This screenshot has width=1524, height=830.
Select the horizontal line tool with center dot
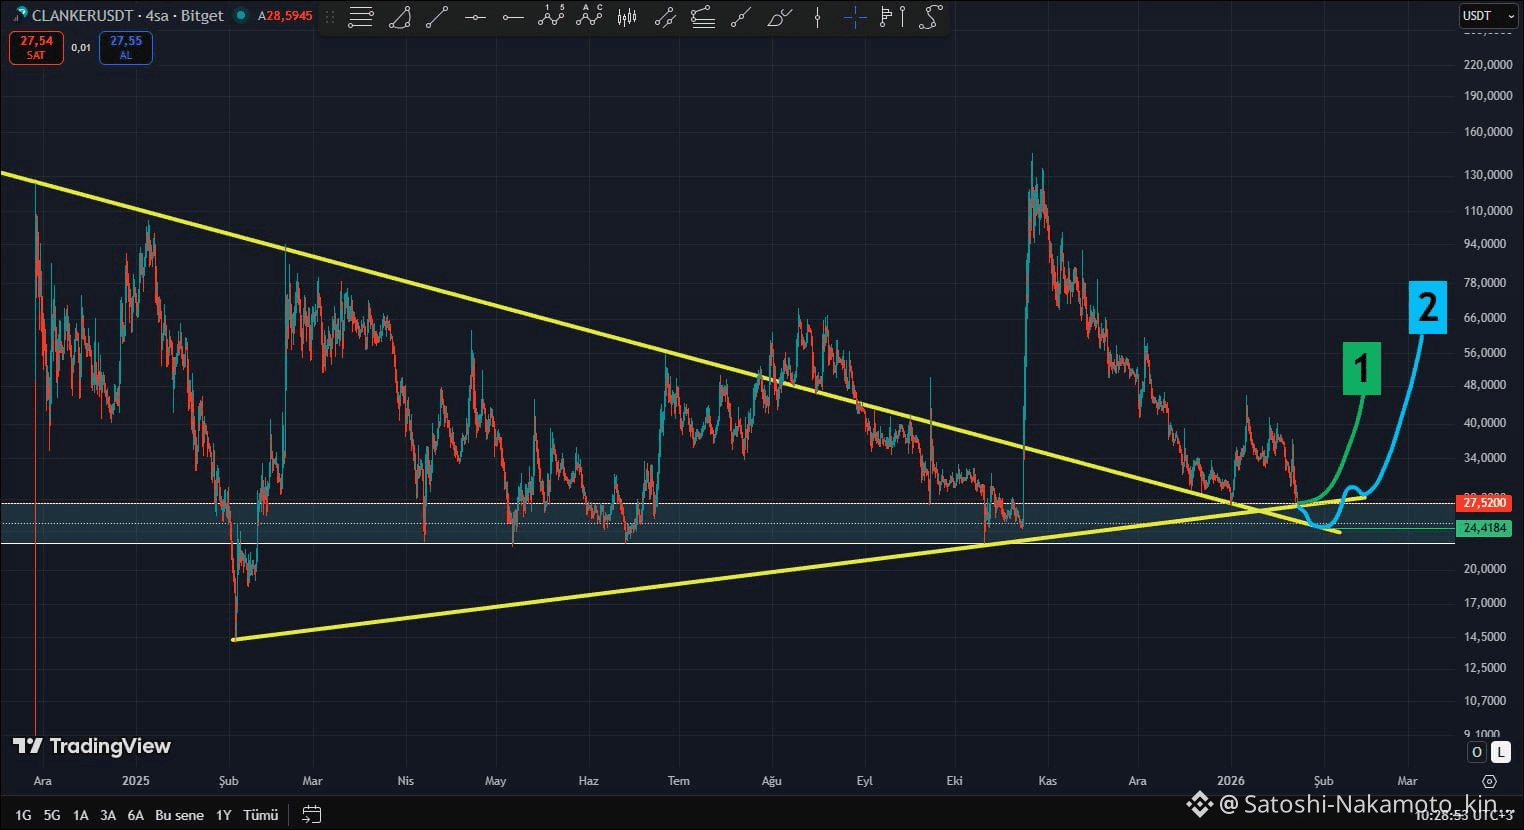pyautogui.click(x=475, y=17)
